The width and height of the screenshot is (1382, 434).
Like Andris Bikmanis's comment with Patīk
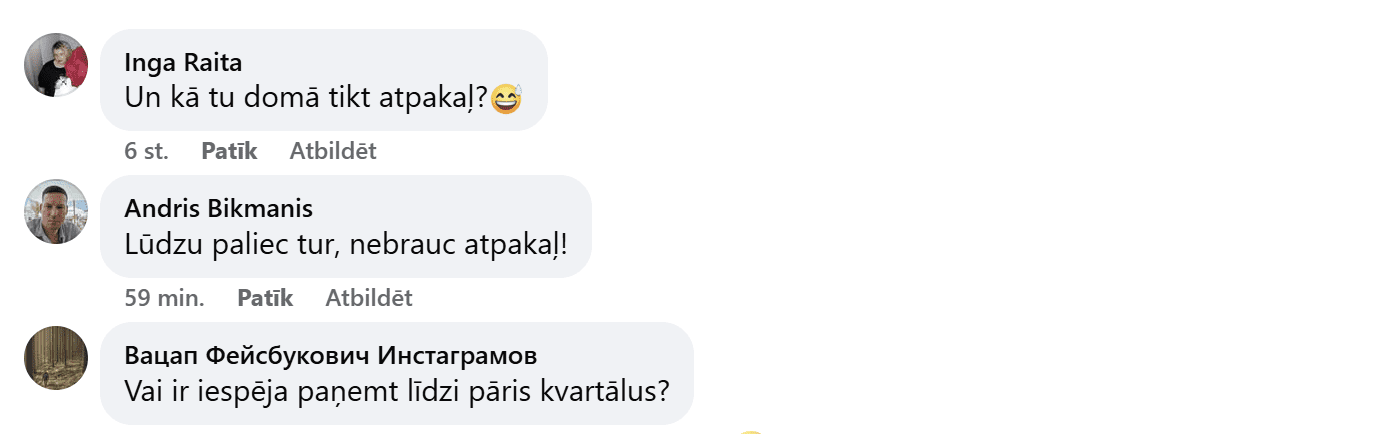click(265, 298)
